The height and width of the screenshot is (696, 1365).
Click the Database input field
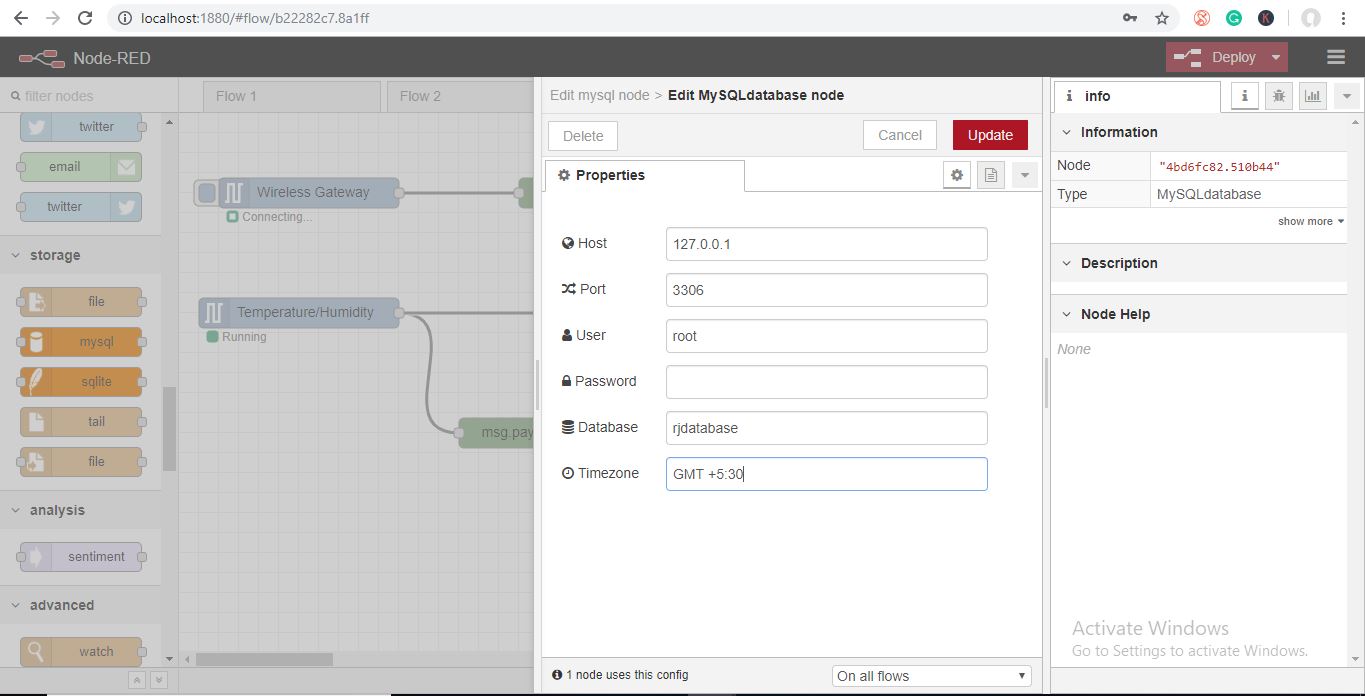[x=826, y=428]
